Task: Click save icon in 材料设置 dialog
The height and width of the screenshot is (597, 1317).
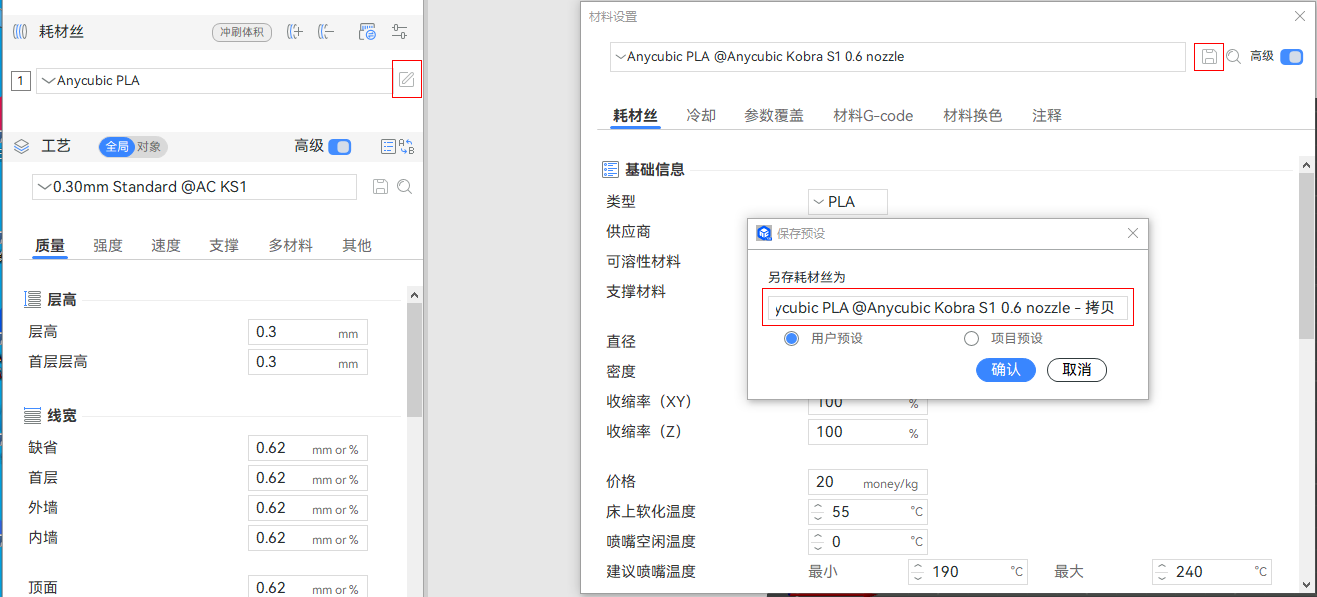Action: point(1209,57)
